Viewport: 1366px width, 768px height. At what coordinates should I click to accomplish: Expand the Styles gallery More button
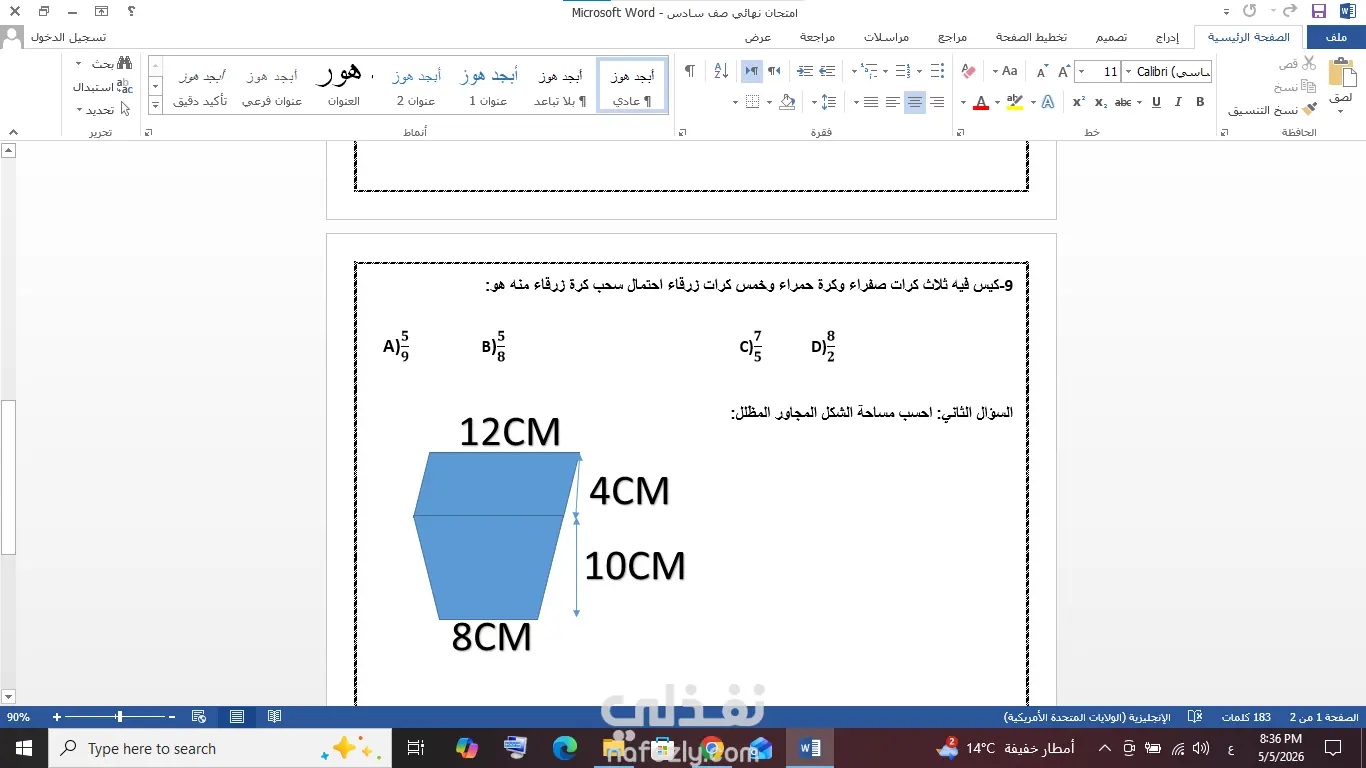[x=156, y=104]
